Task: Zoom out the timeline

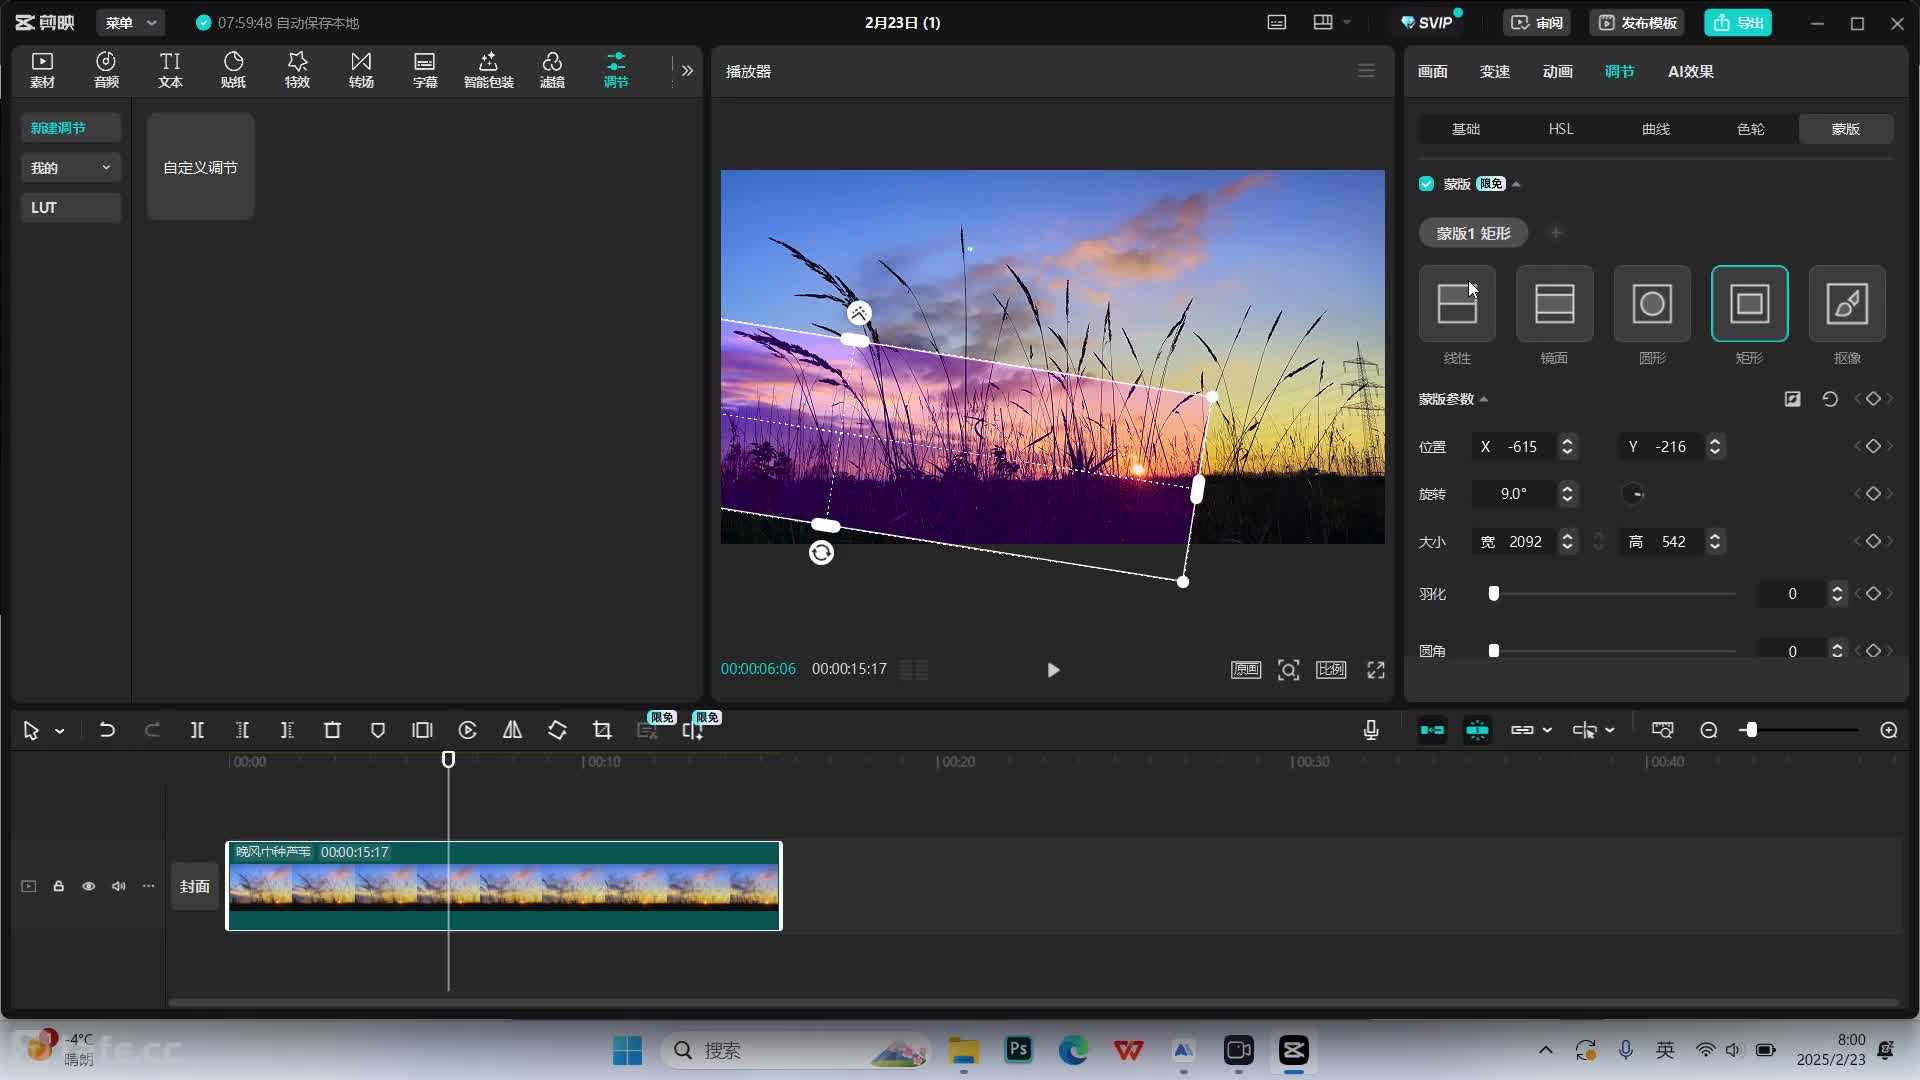Action: pyautogui.click(x=1708, y=730)
